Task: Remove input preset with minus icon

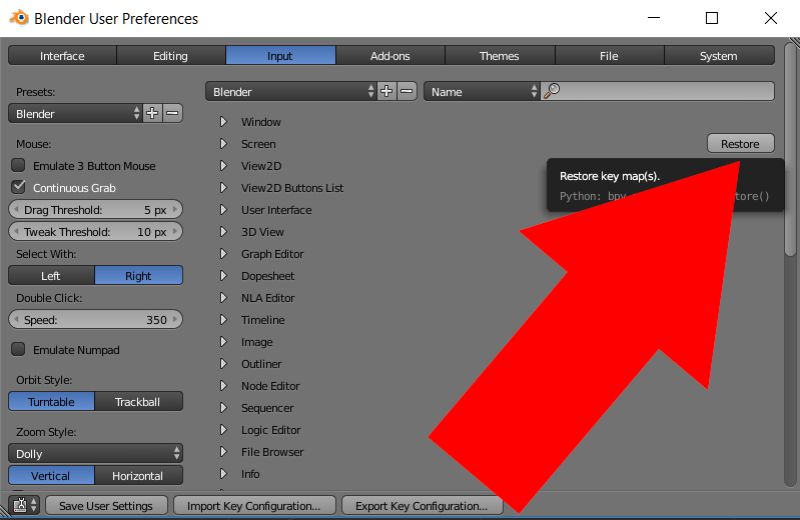Action: point(172,113)
